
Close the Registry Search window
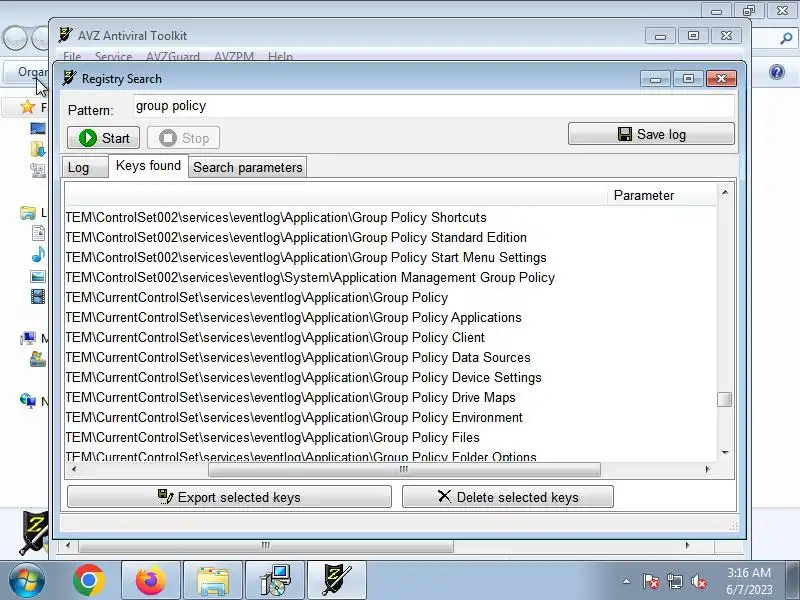coord(721,78)
